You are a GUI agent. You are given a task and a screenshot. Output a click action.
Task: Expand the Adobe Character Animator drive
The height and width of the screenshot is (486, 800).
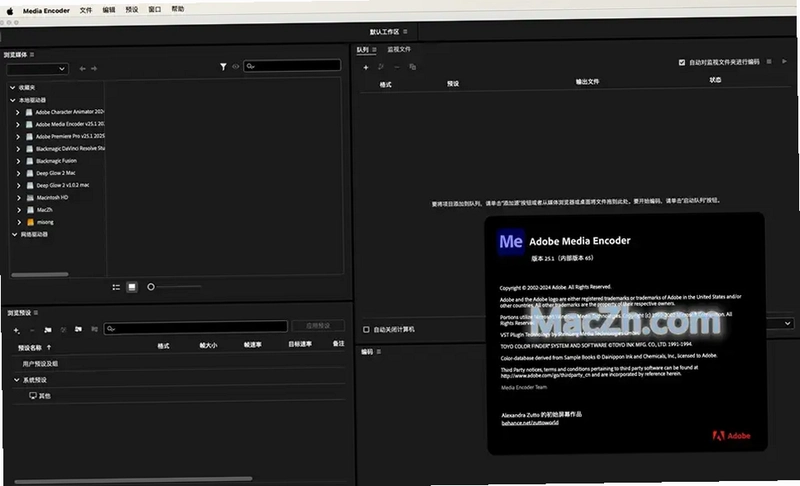[18, 112]
